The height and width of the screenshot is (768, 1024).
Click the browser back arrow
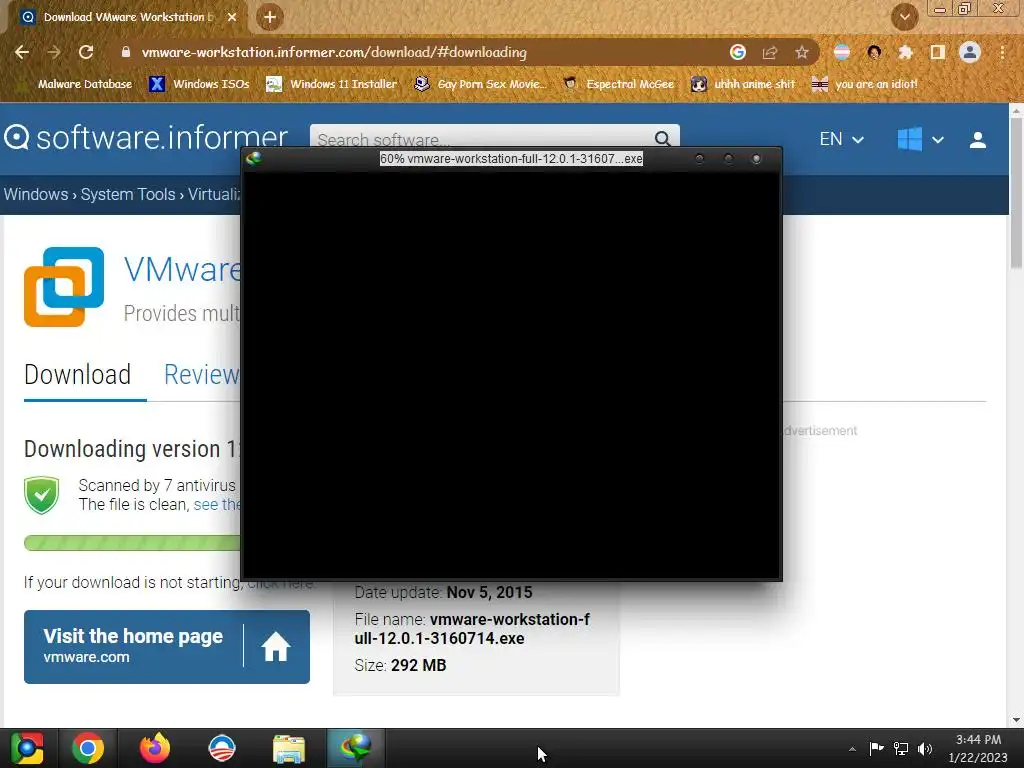click(22, 52)
